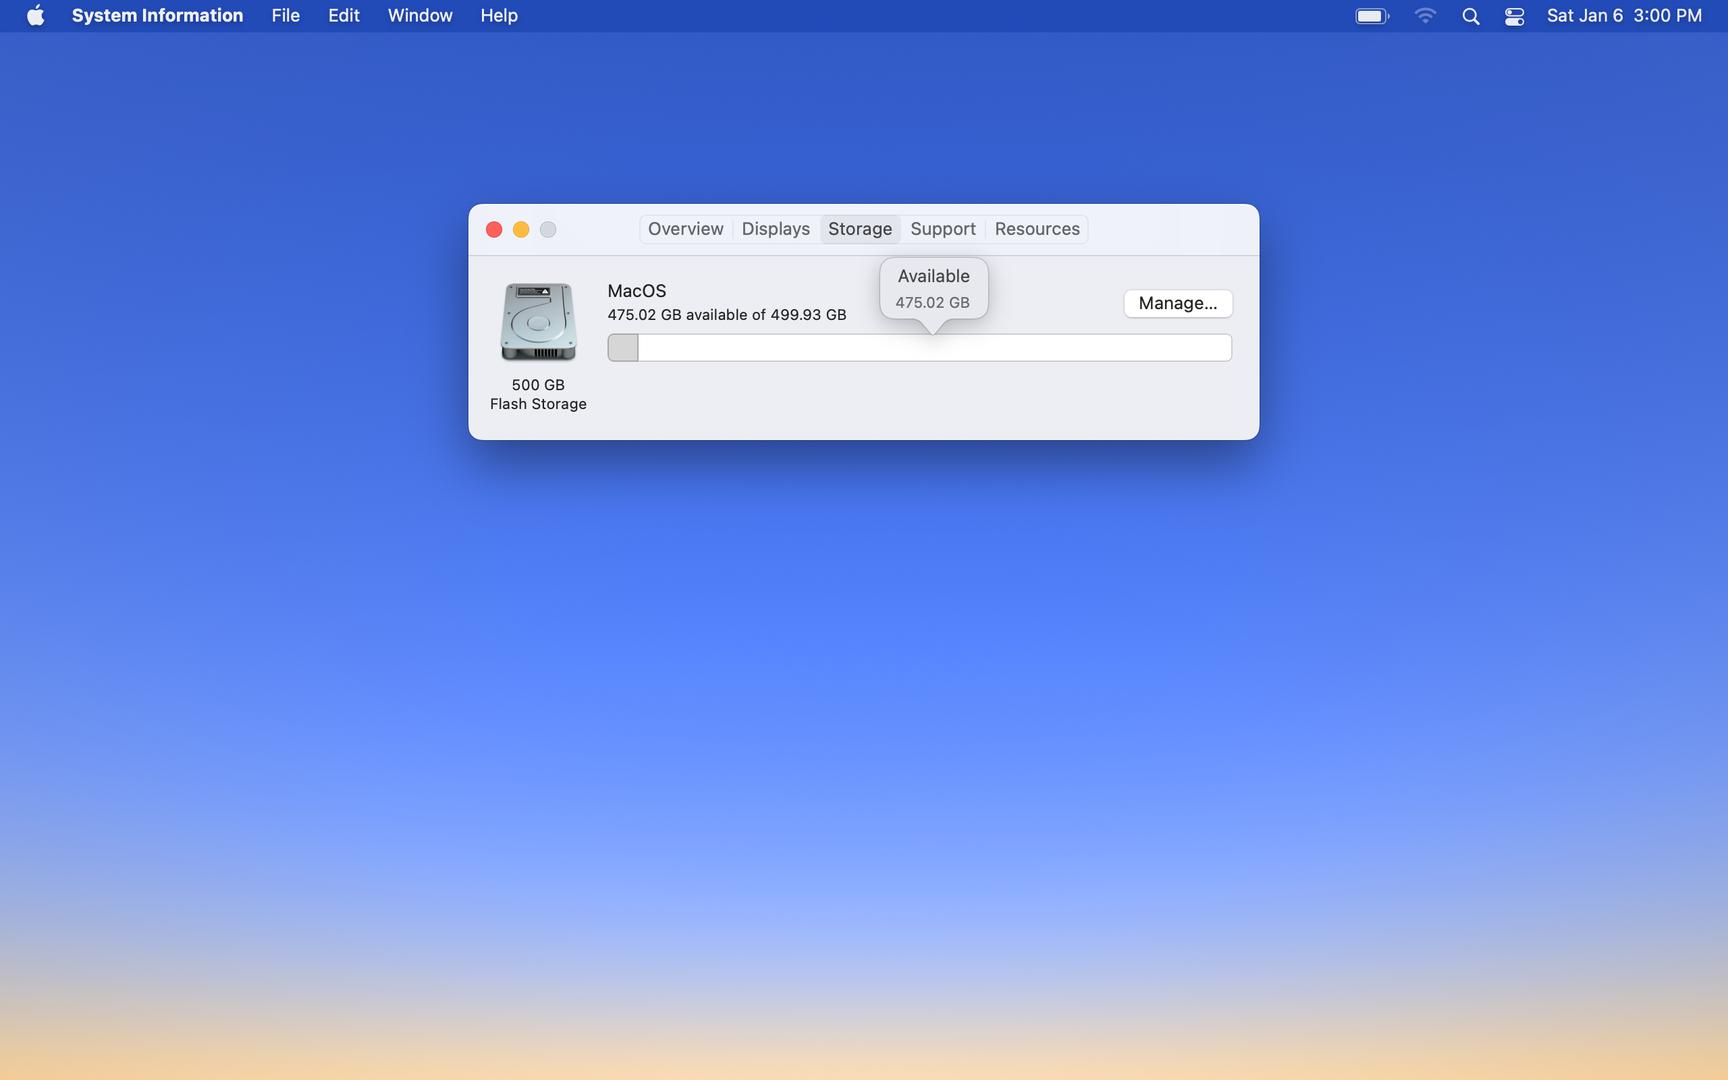Click the '500 GB' label
The width and height of the screenshot is (1728, 1080).
(x=538, y=385)
